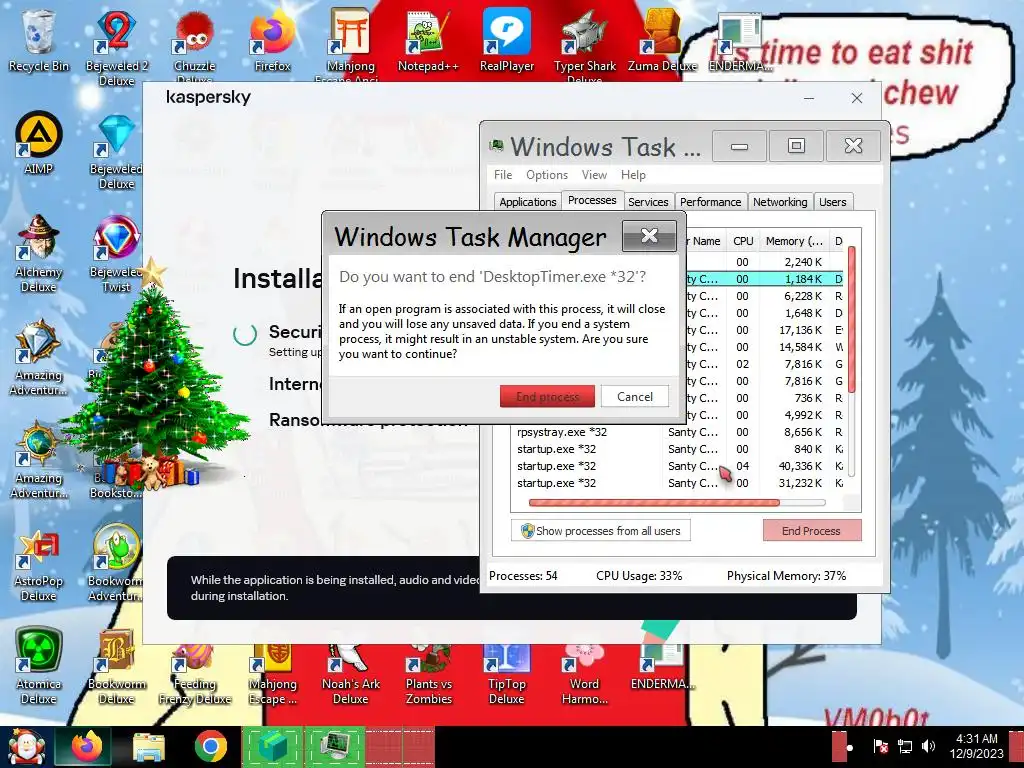Open the network tray icon
This screenshot has height=768, width=1024.
pos(904,745)
